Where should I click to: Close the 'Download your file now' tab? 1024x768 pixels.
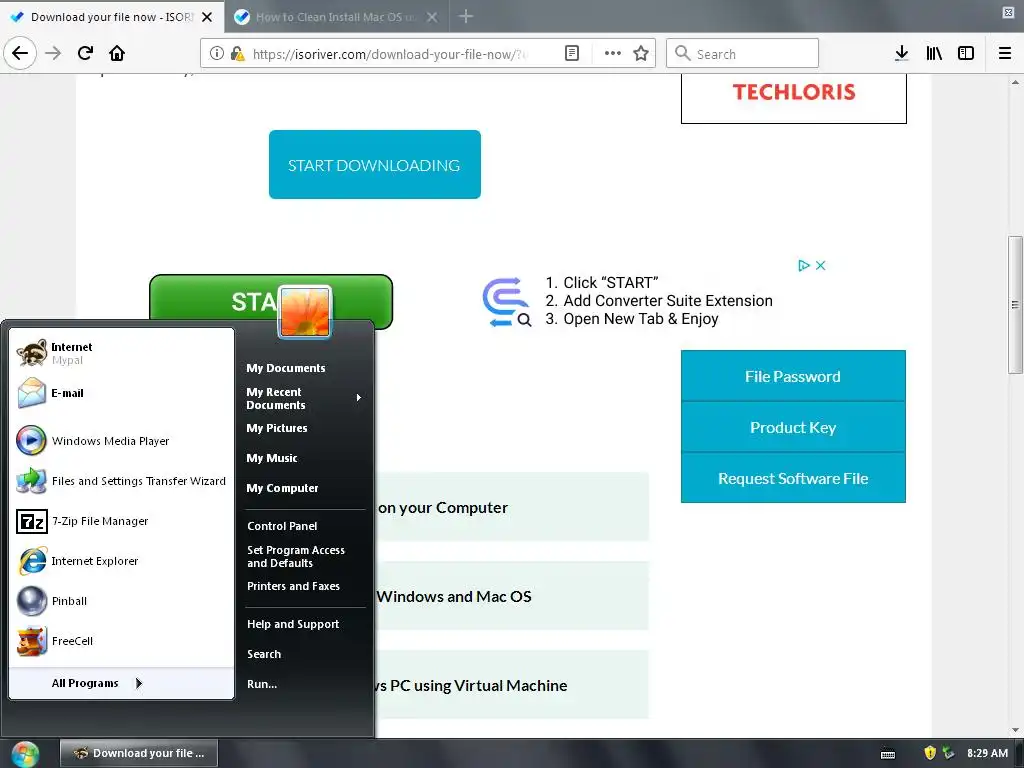(207, 17)
